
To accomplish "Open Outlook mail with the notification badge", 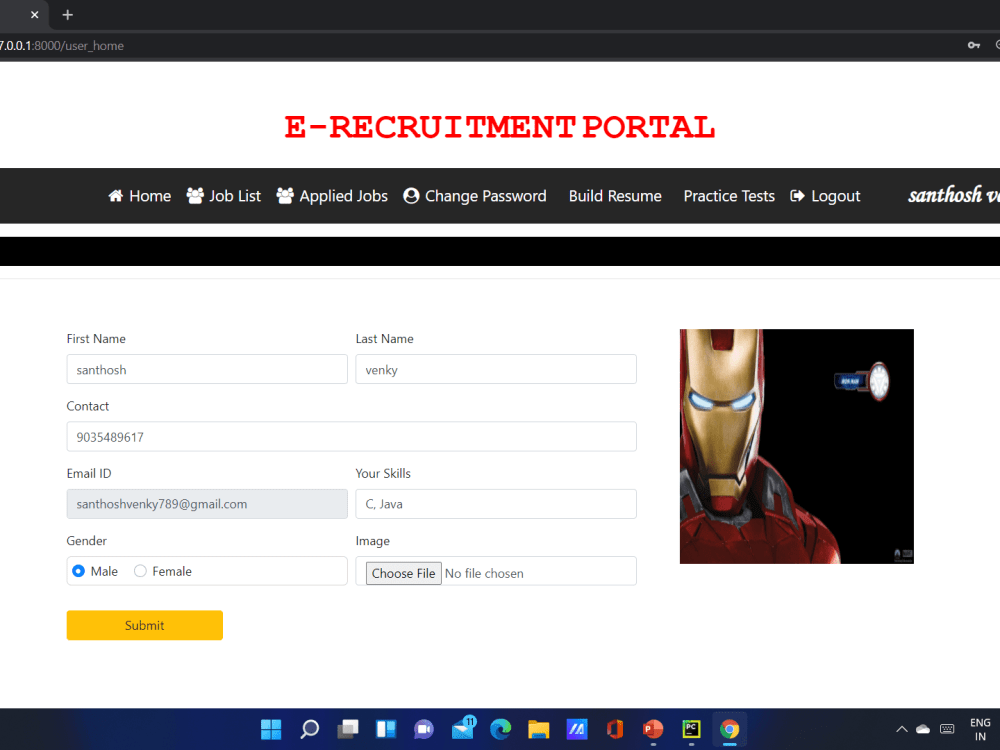I will point(463,729).
